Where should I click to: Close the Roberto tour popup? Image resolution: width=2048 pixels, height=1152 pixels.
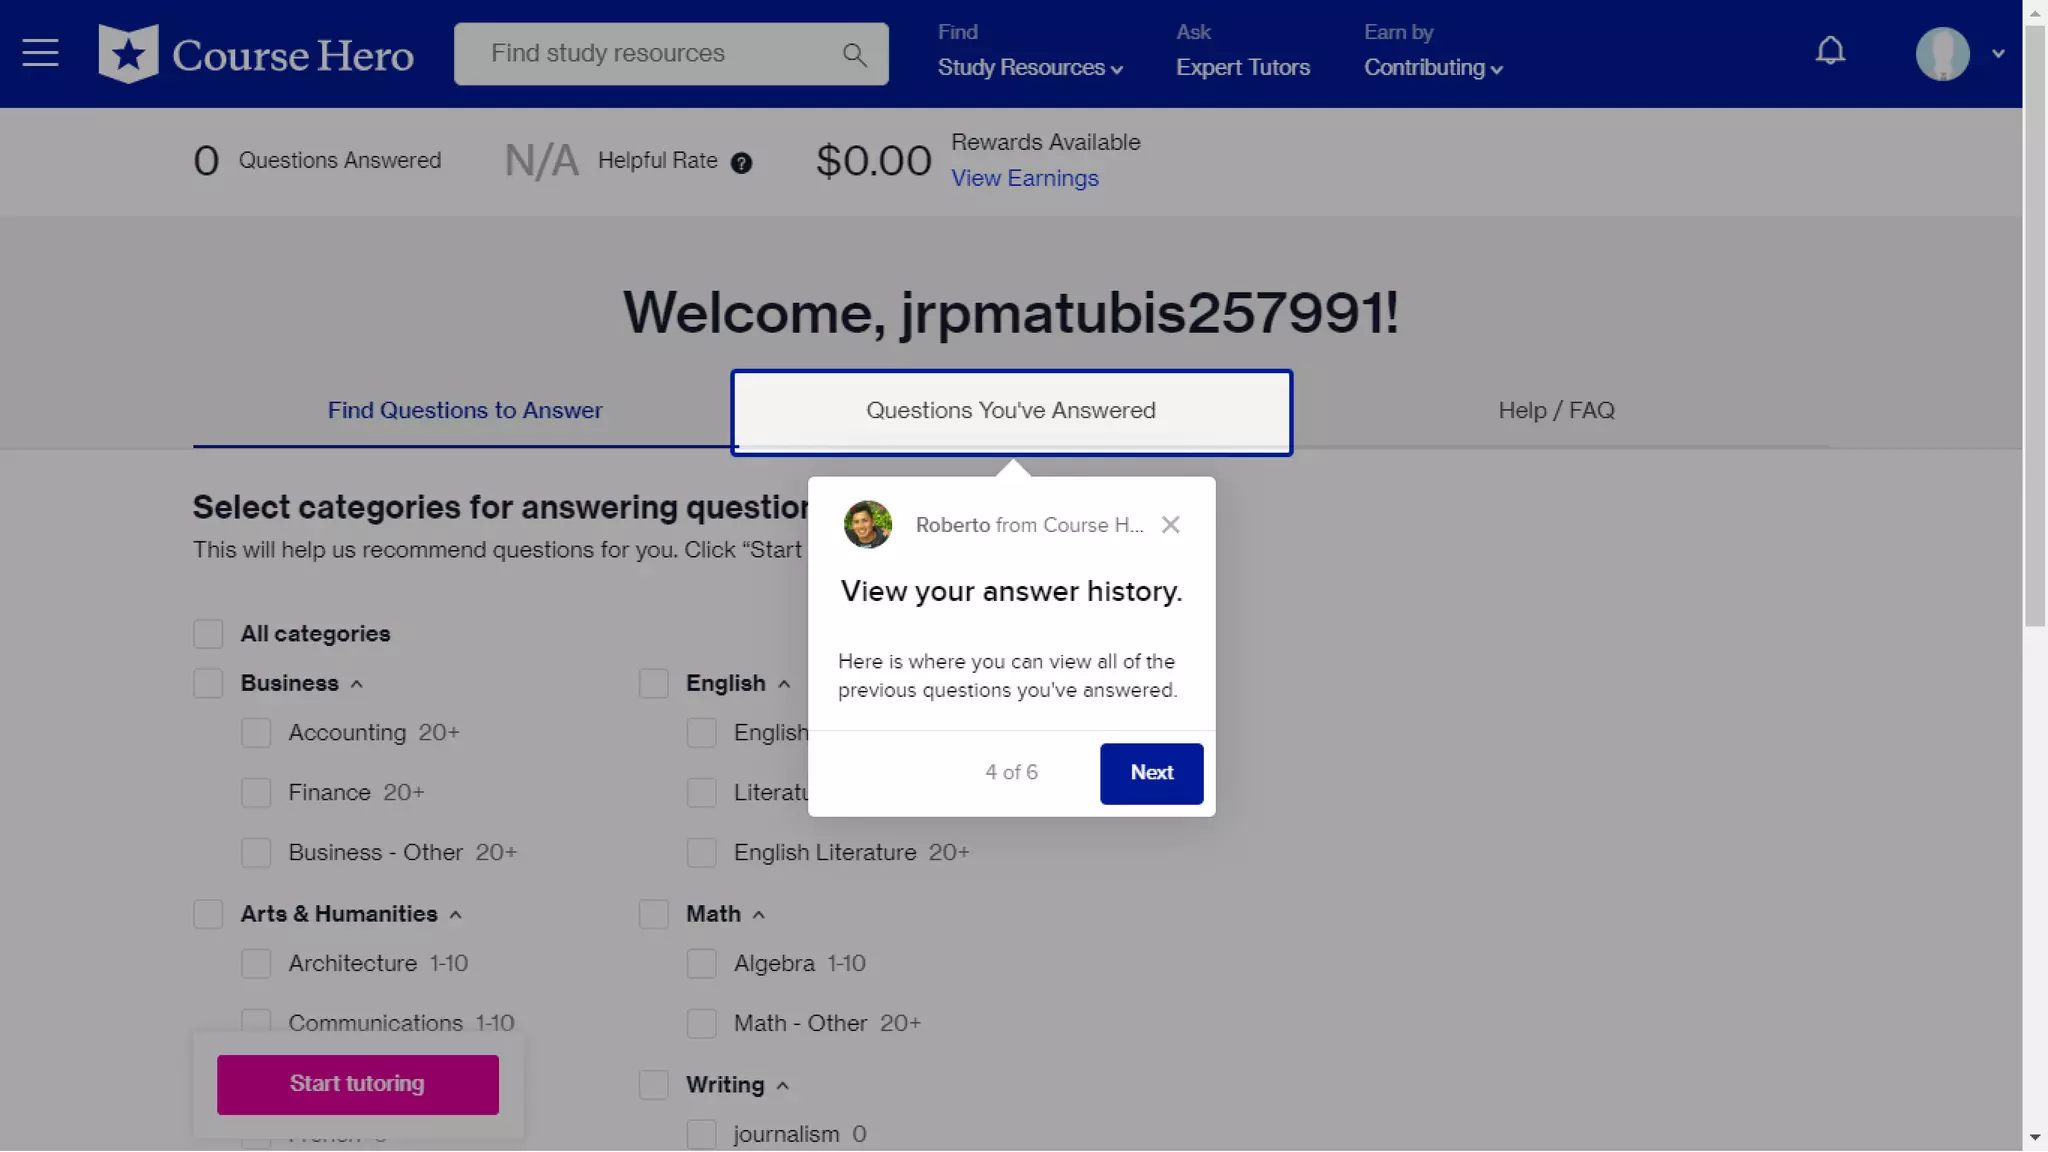(x=1170, y=525)
